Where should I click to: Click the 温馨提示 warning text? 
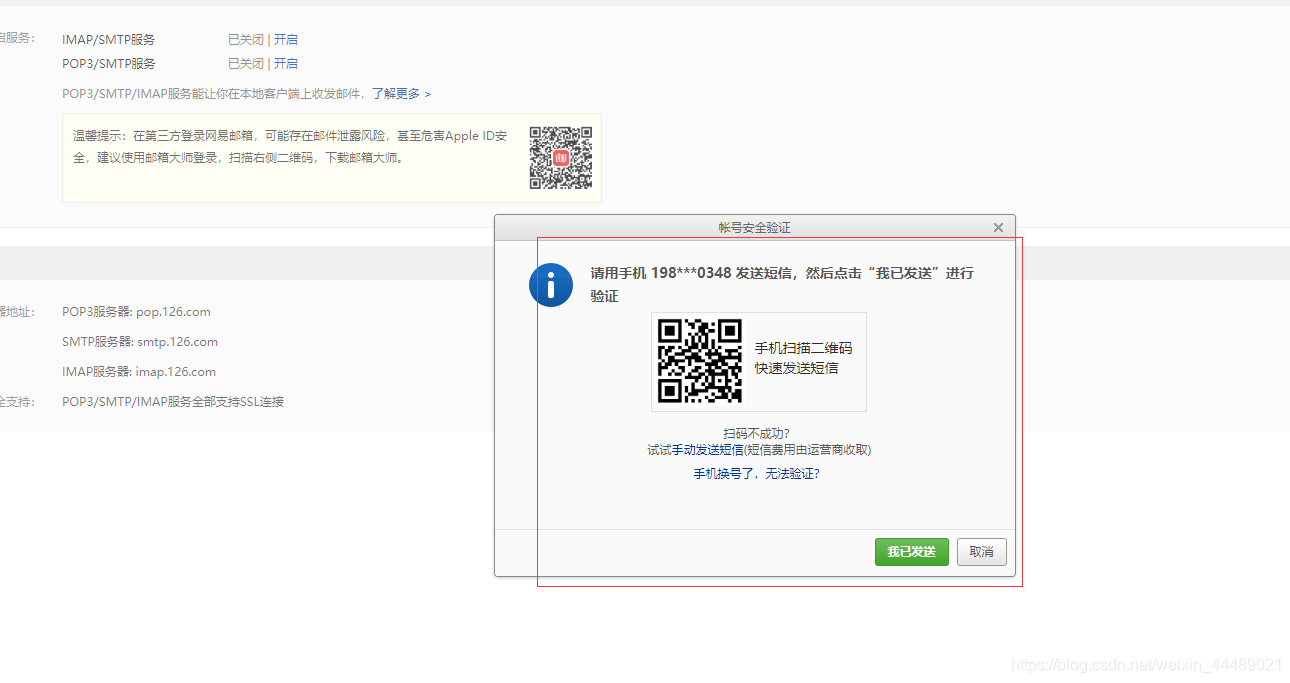[x=290, y=146]
